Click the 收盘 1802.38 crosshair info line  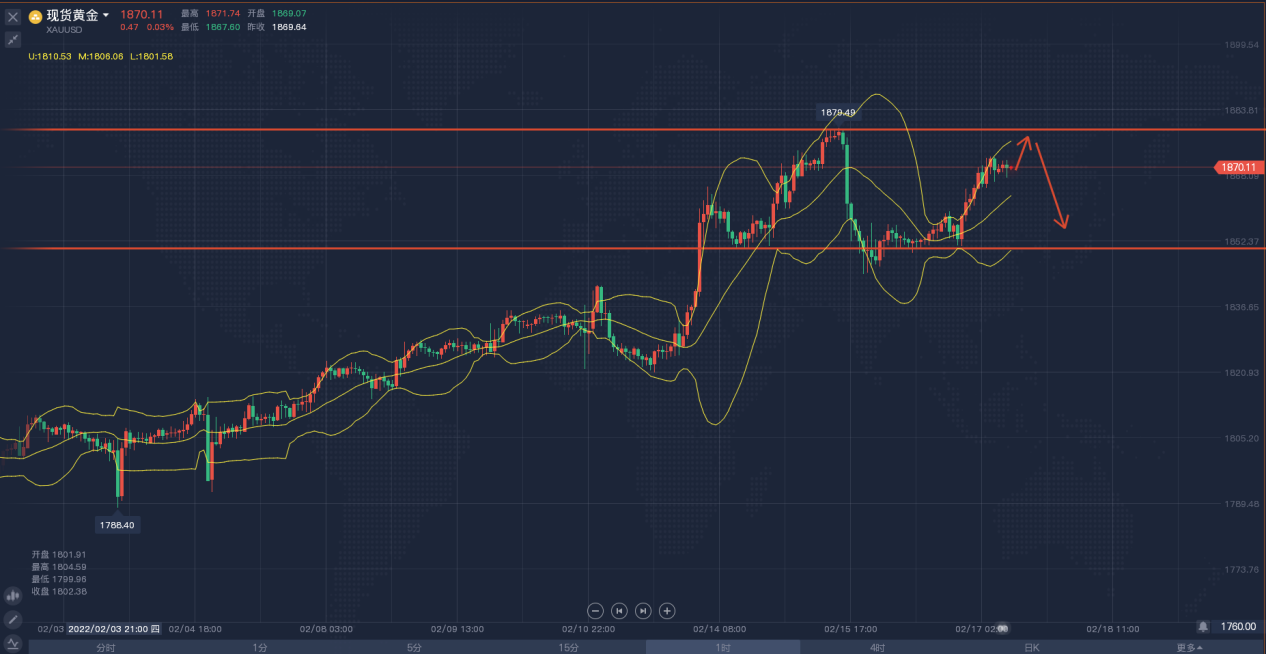coord(59,591)
